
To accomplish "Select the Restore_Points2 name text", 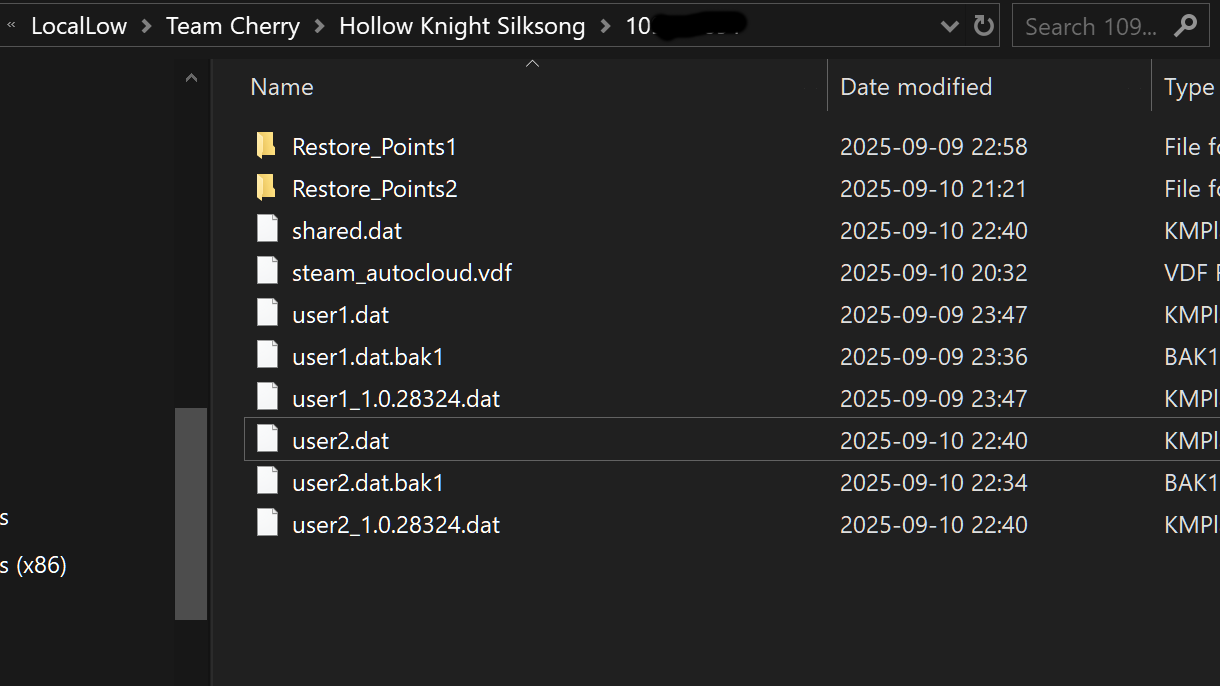I will [x=374, y=189].
